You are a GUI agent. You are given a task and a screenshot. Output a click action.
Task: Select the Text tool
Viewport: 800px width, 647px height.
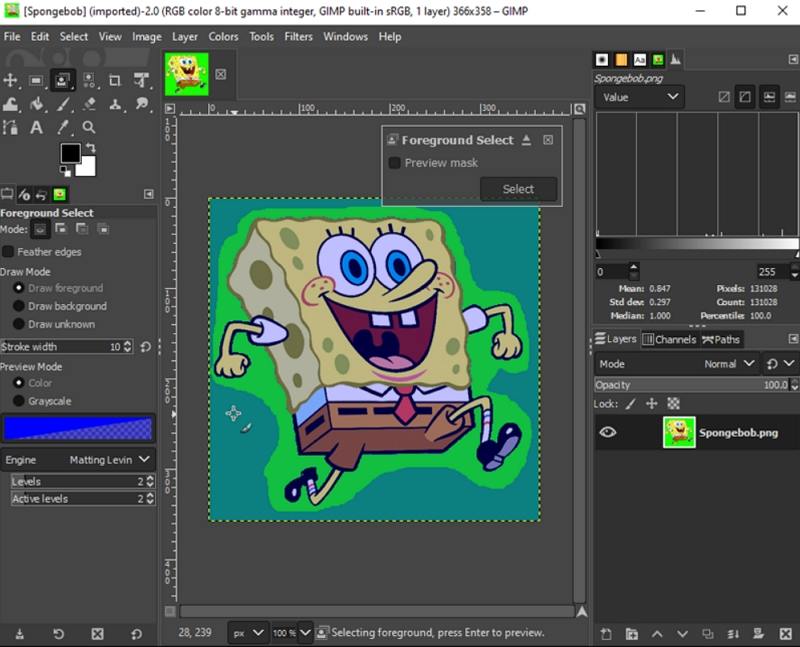point(37,128)
